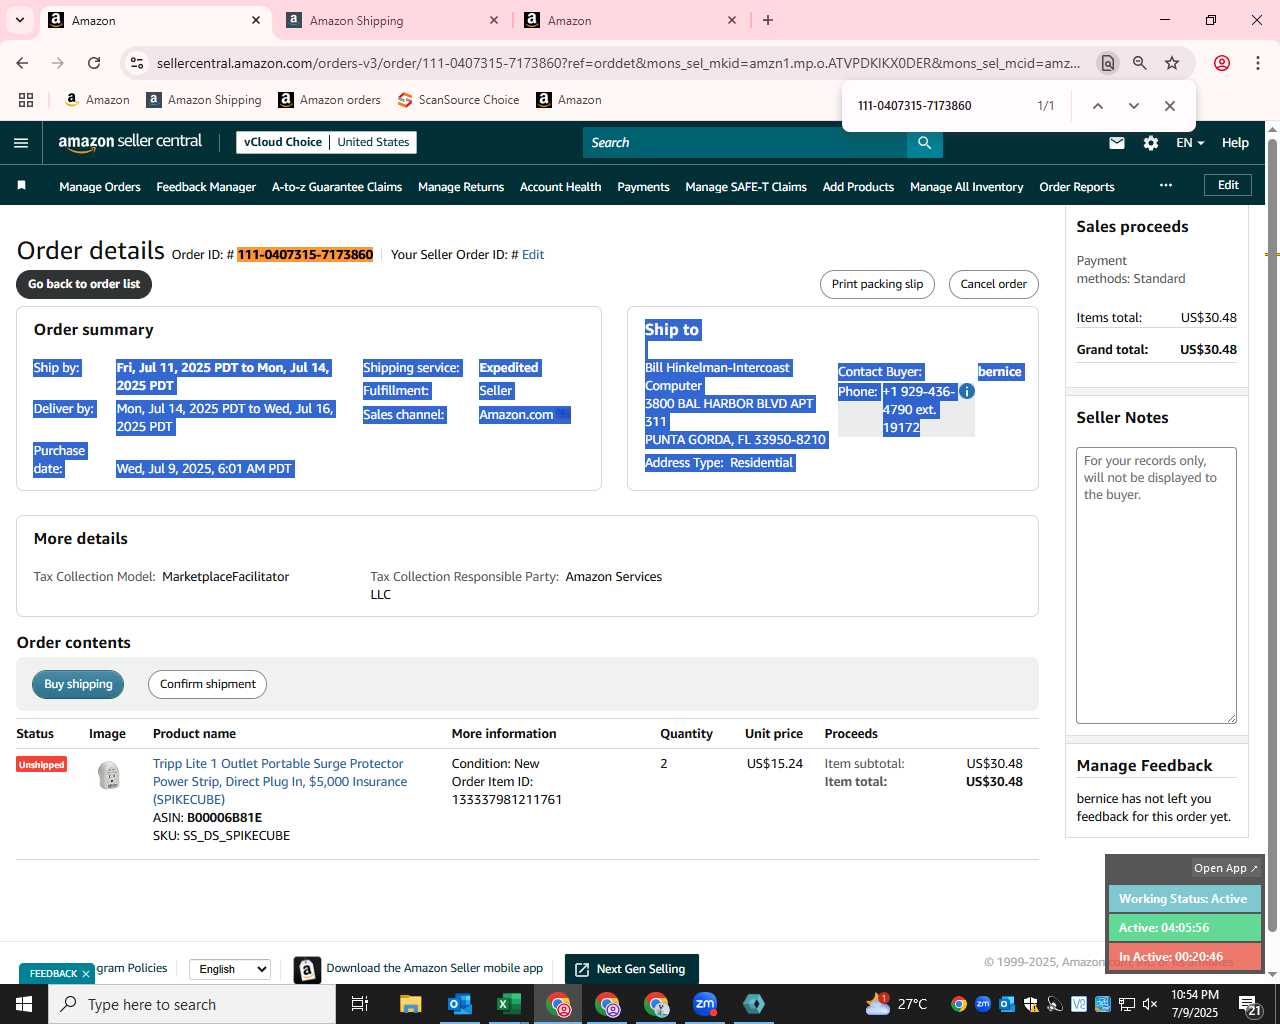Open the ScanSource Choice bookmark
Viewport: 1280px width, 1024px height.
[x=458, y=100]
